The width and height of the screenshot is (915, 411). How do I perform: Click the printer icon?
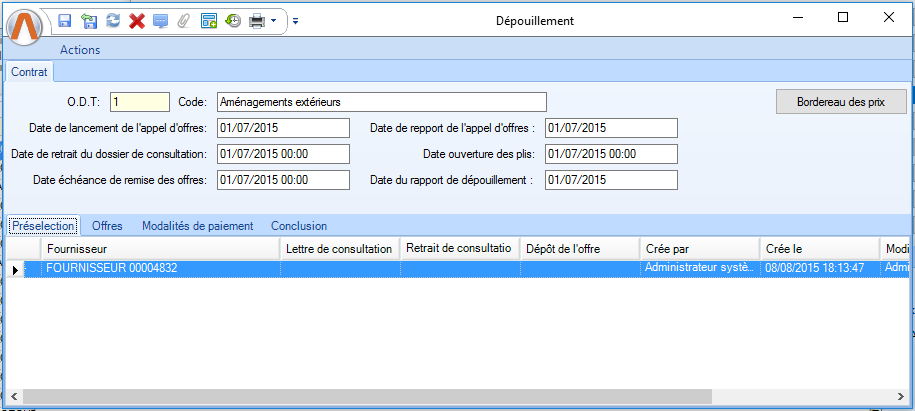click(256, 20)
